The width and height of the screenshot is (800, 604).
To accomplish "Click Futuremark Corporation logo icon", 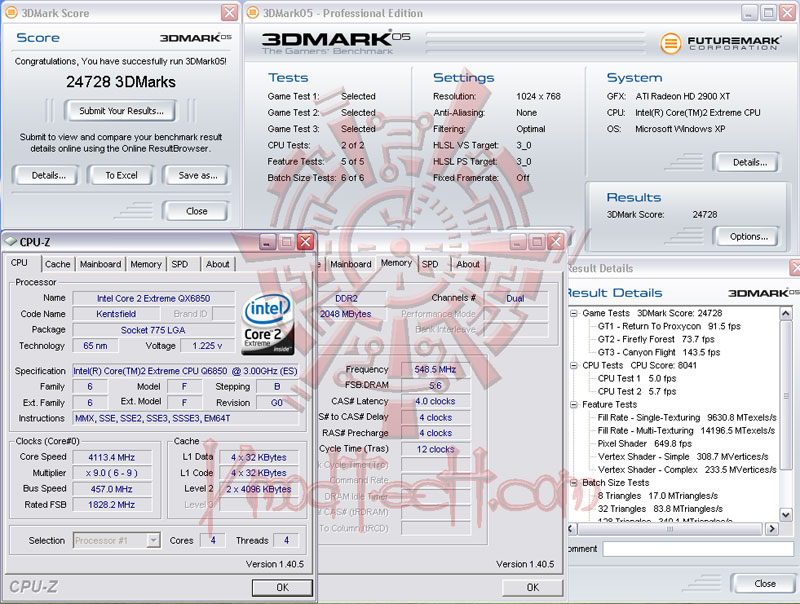I will tap(670, 43).
